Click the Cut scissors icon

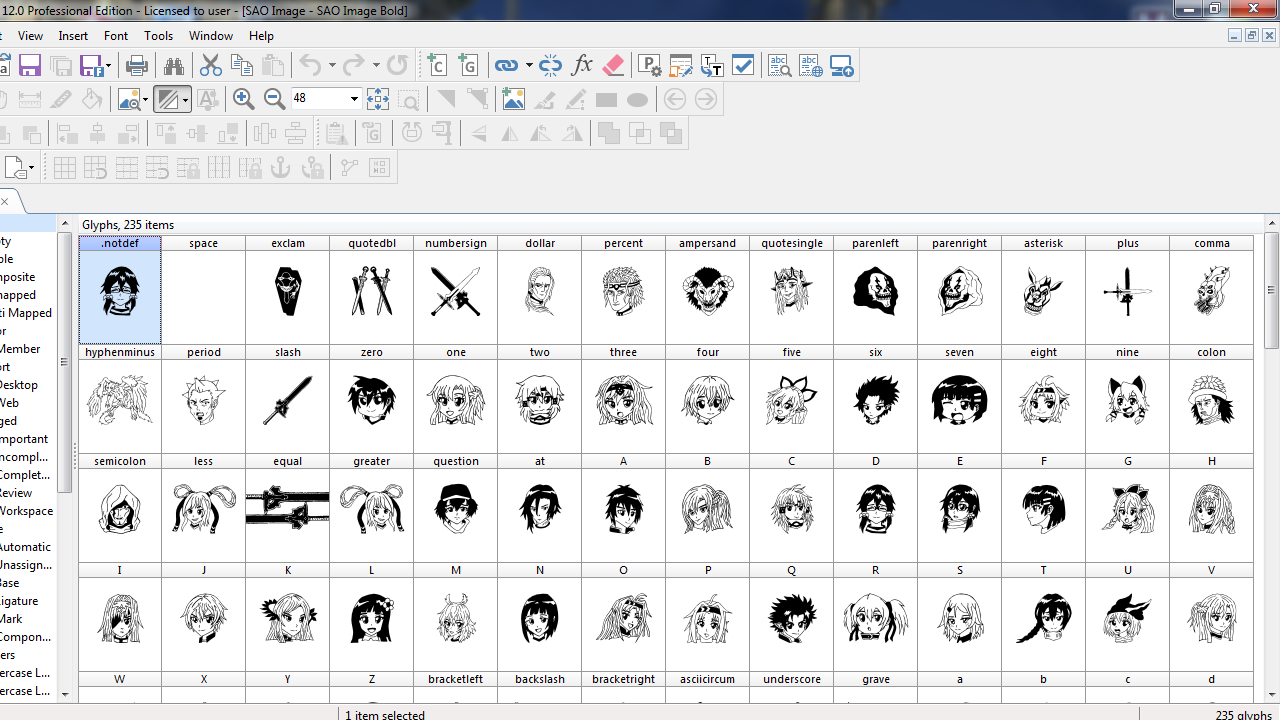point(210,67)
